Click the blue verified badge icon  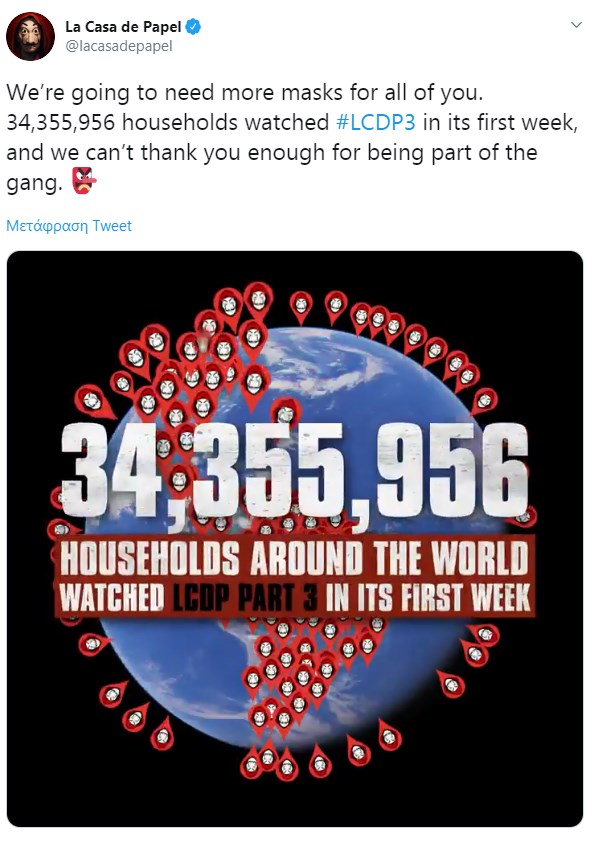(193, 27)
